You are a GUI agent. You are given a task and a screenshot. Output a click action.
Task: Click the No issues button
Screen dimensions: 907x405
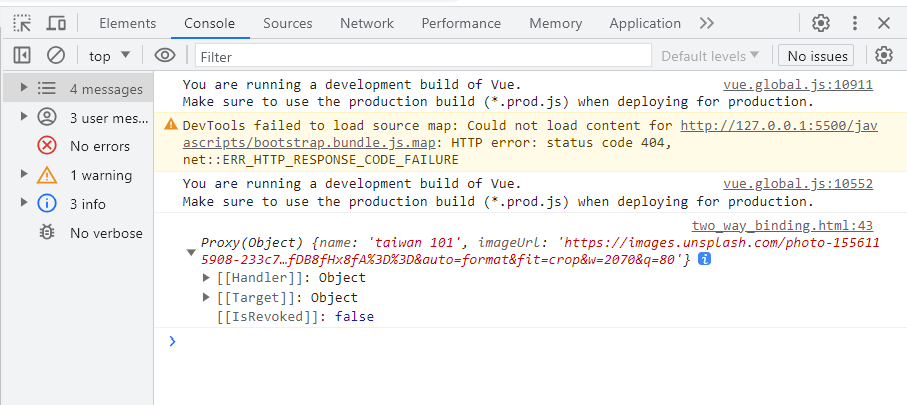817,56
